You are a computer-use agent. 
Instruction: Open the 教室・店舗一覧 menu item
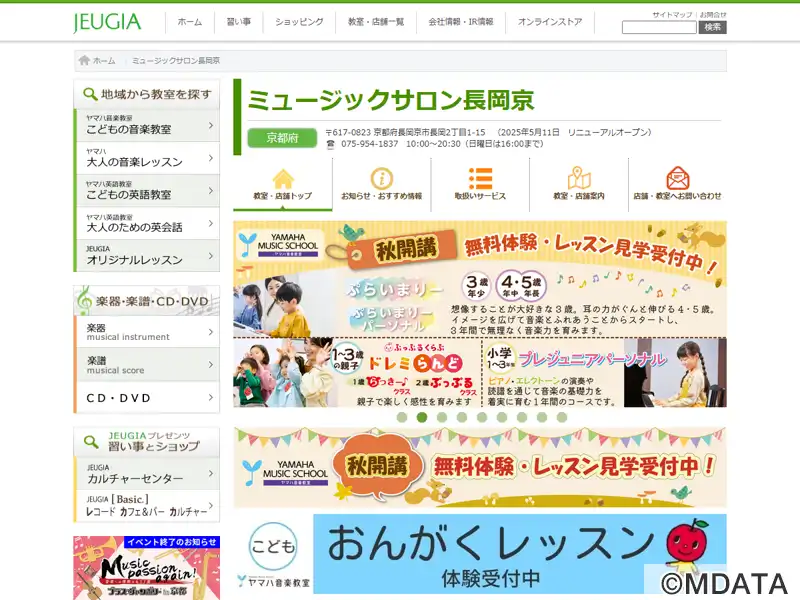point(376,22)
